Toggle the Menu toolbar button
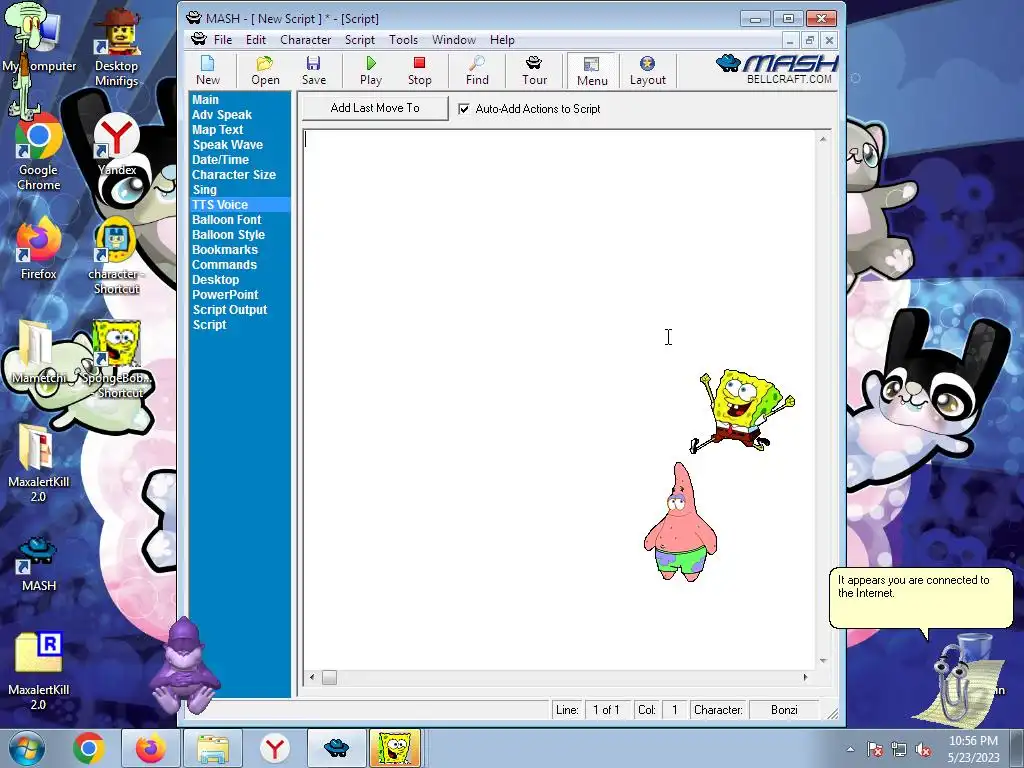Viewport: 1024px width, 768px height. [x=592, y=71]
